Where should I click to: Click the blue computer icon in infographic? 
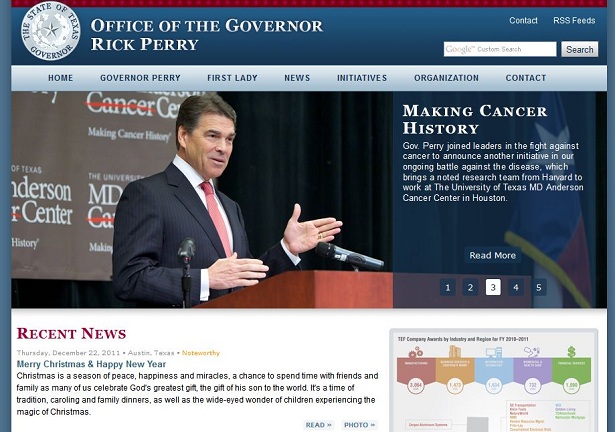pyautogui.click(x=493, y=352)
